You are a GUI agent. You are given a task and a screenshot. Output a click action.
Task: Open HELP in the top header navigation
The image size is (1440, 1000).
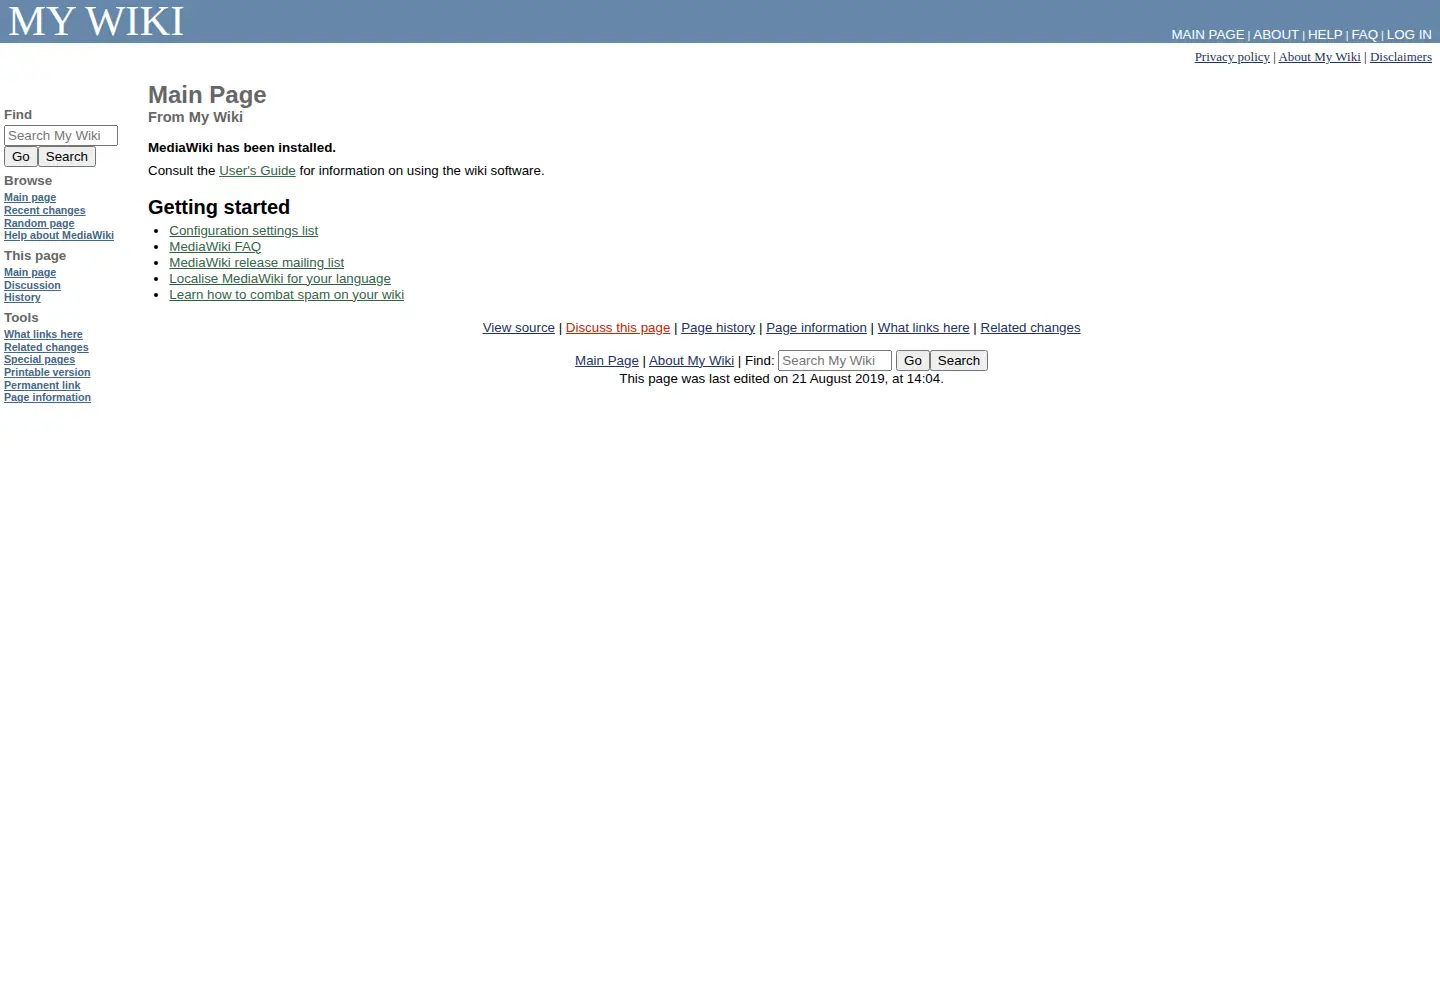click(1325, 34)
